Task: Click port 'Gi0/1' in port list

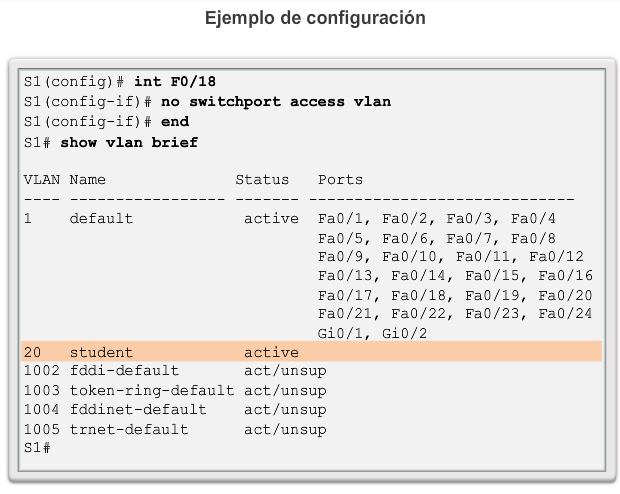Action: pos(340,333)
